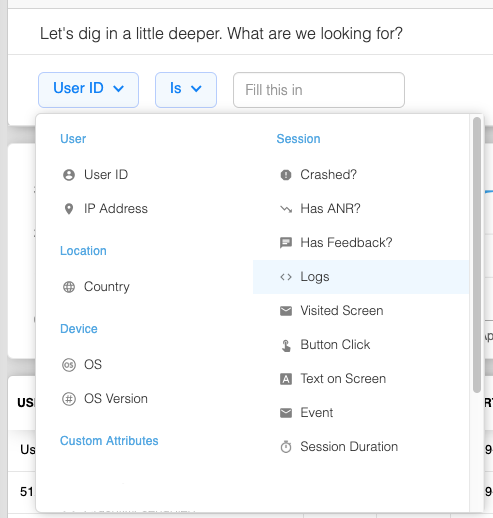This screenshot has width=493, height=518.
Task: Click the Crashed exclamation icon
Action: tap(286, 175)
